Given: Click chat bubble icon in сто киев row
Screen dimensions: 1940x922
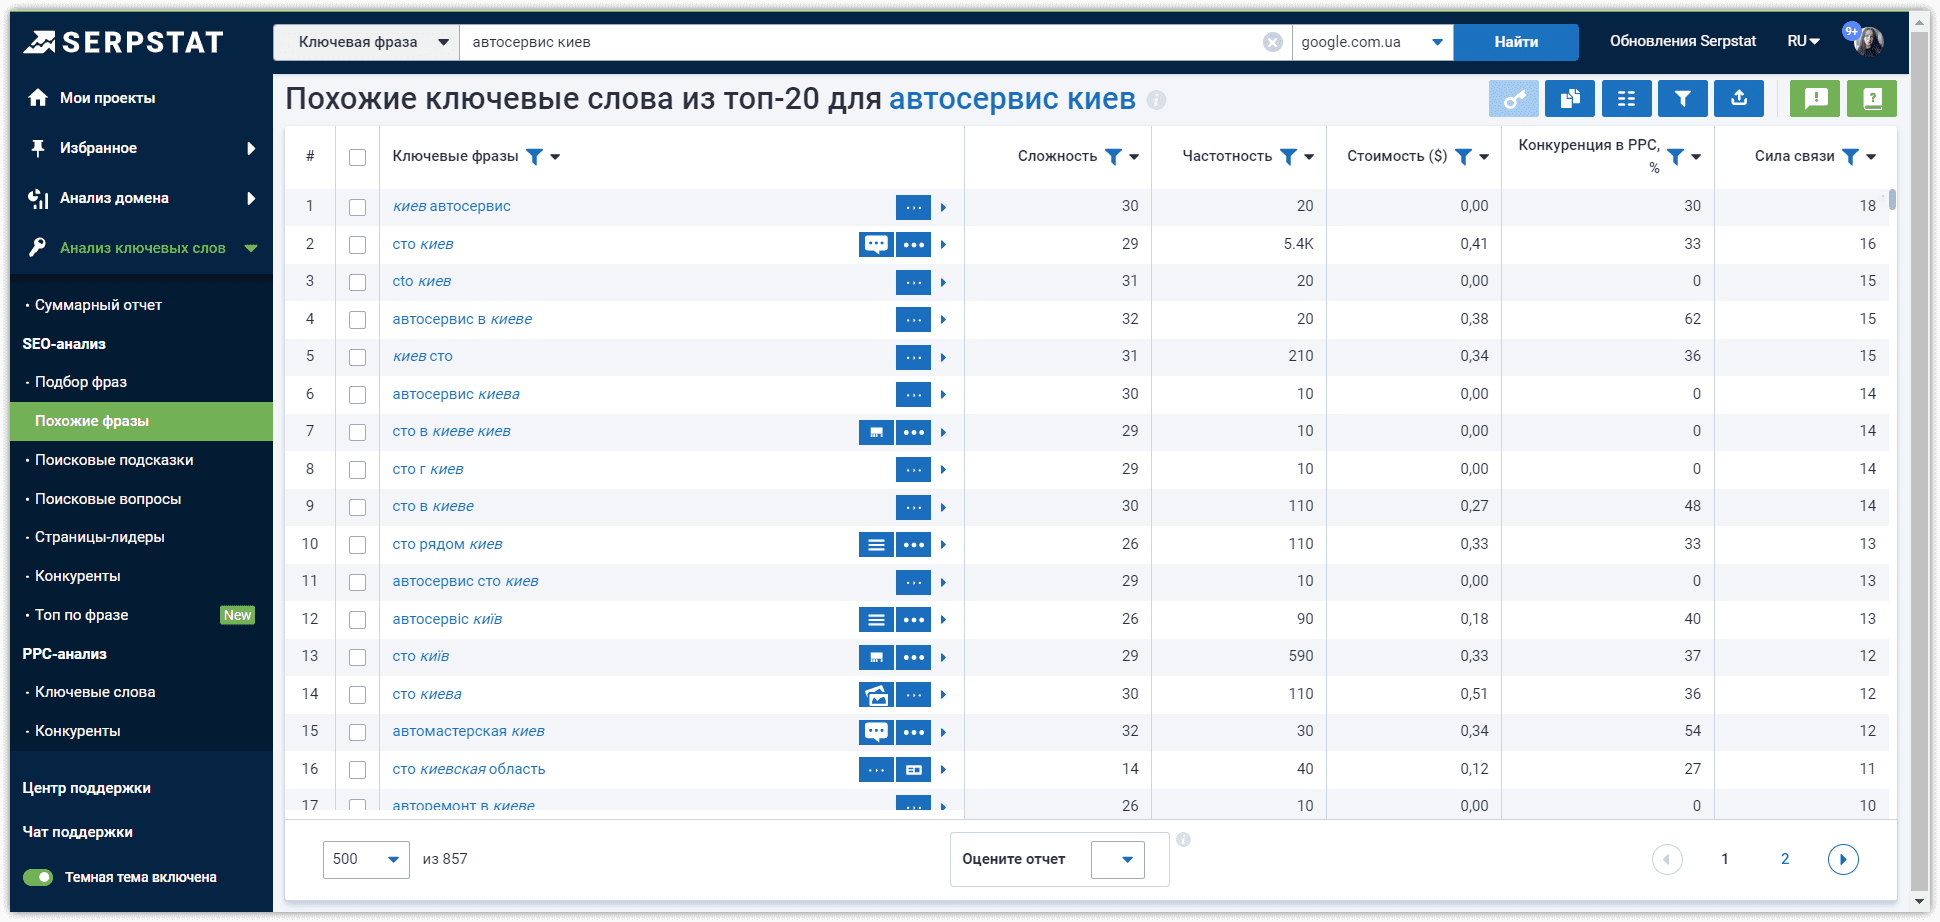Looking at the screenshot, I should (876, 244).
